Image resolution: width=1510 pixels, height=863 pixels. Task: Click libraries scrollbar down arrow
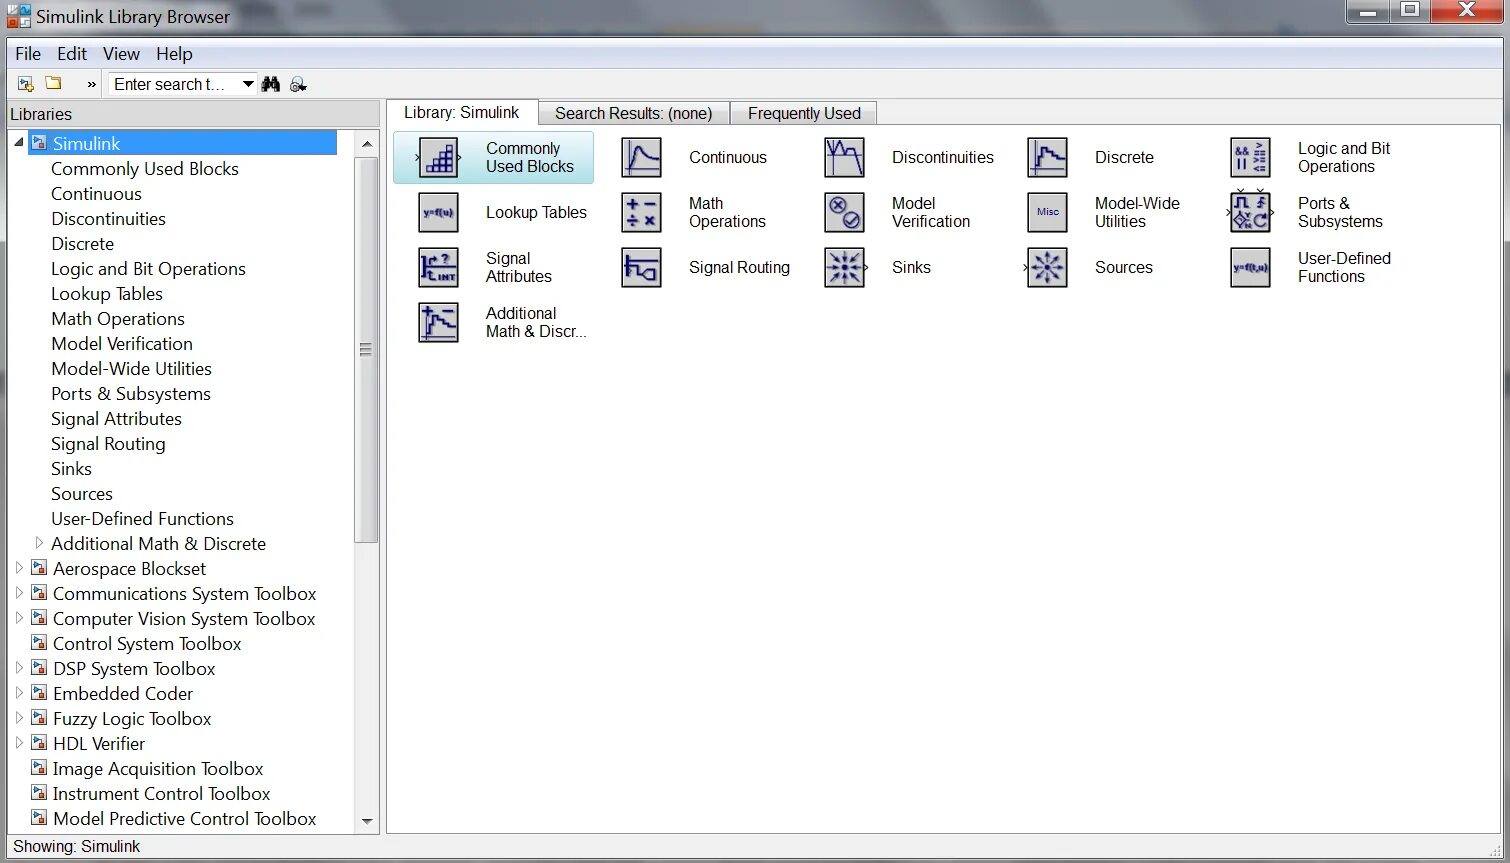[x=366, y=820]
